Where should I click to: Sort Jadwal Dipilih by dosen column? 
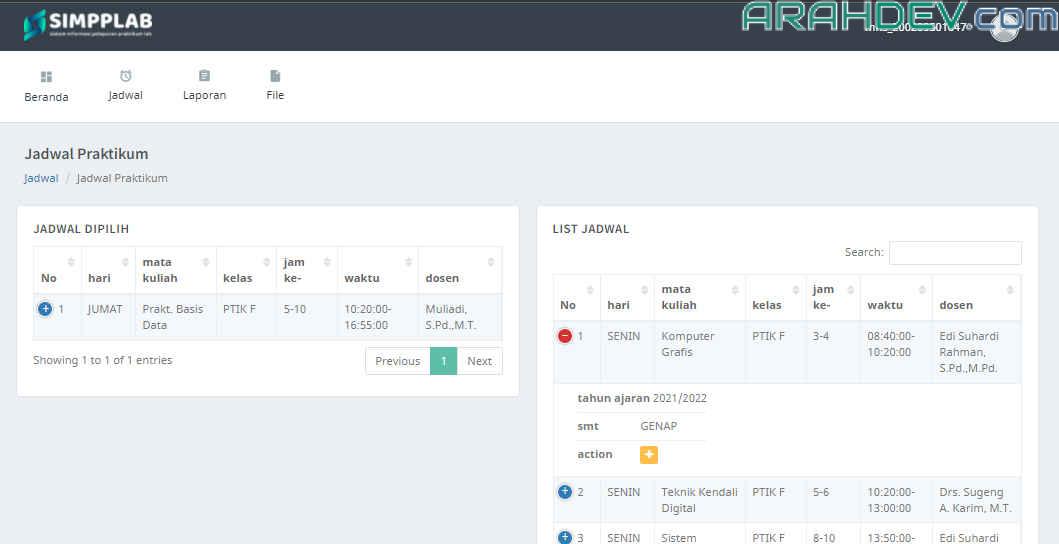[459, 270]
